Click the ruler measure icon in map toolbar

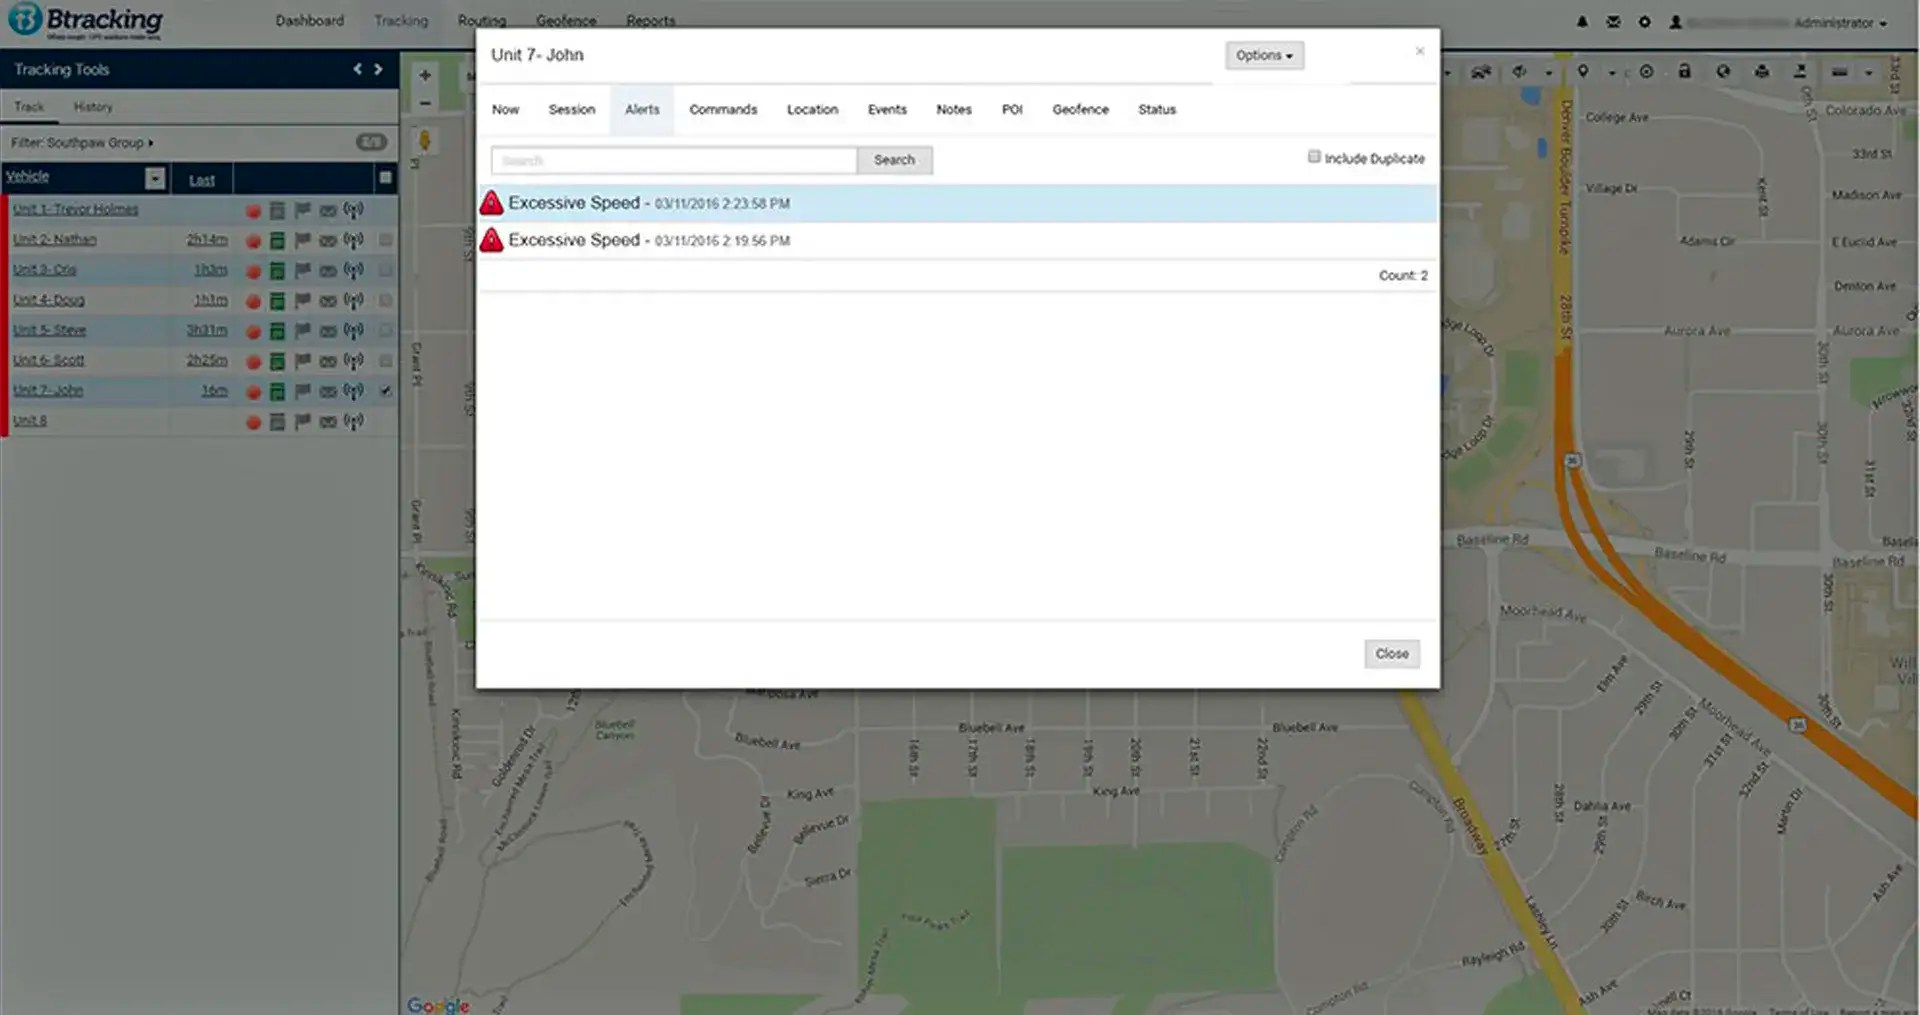1839,72
